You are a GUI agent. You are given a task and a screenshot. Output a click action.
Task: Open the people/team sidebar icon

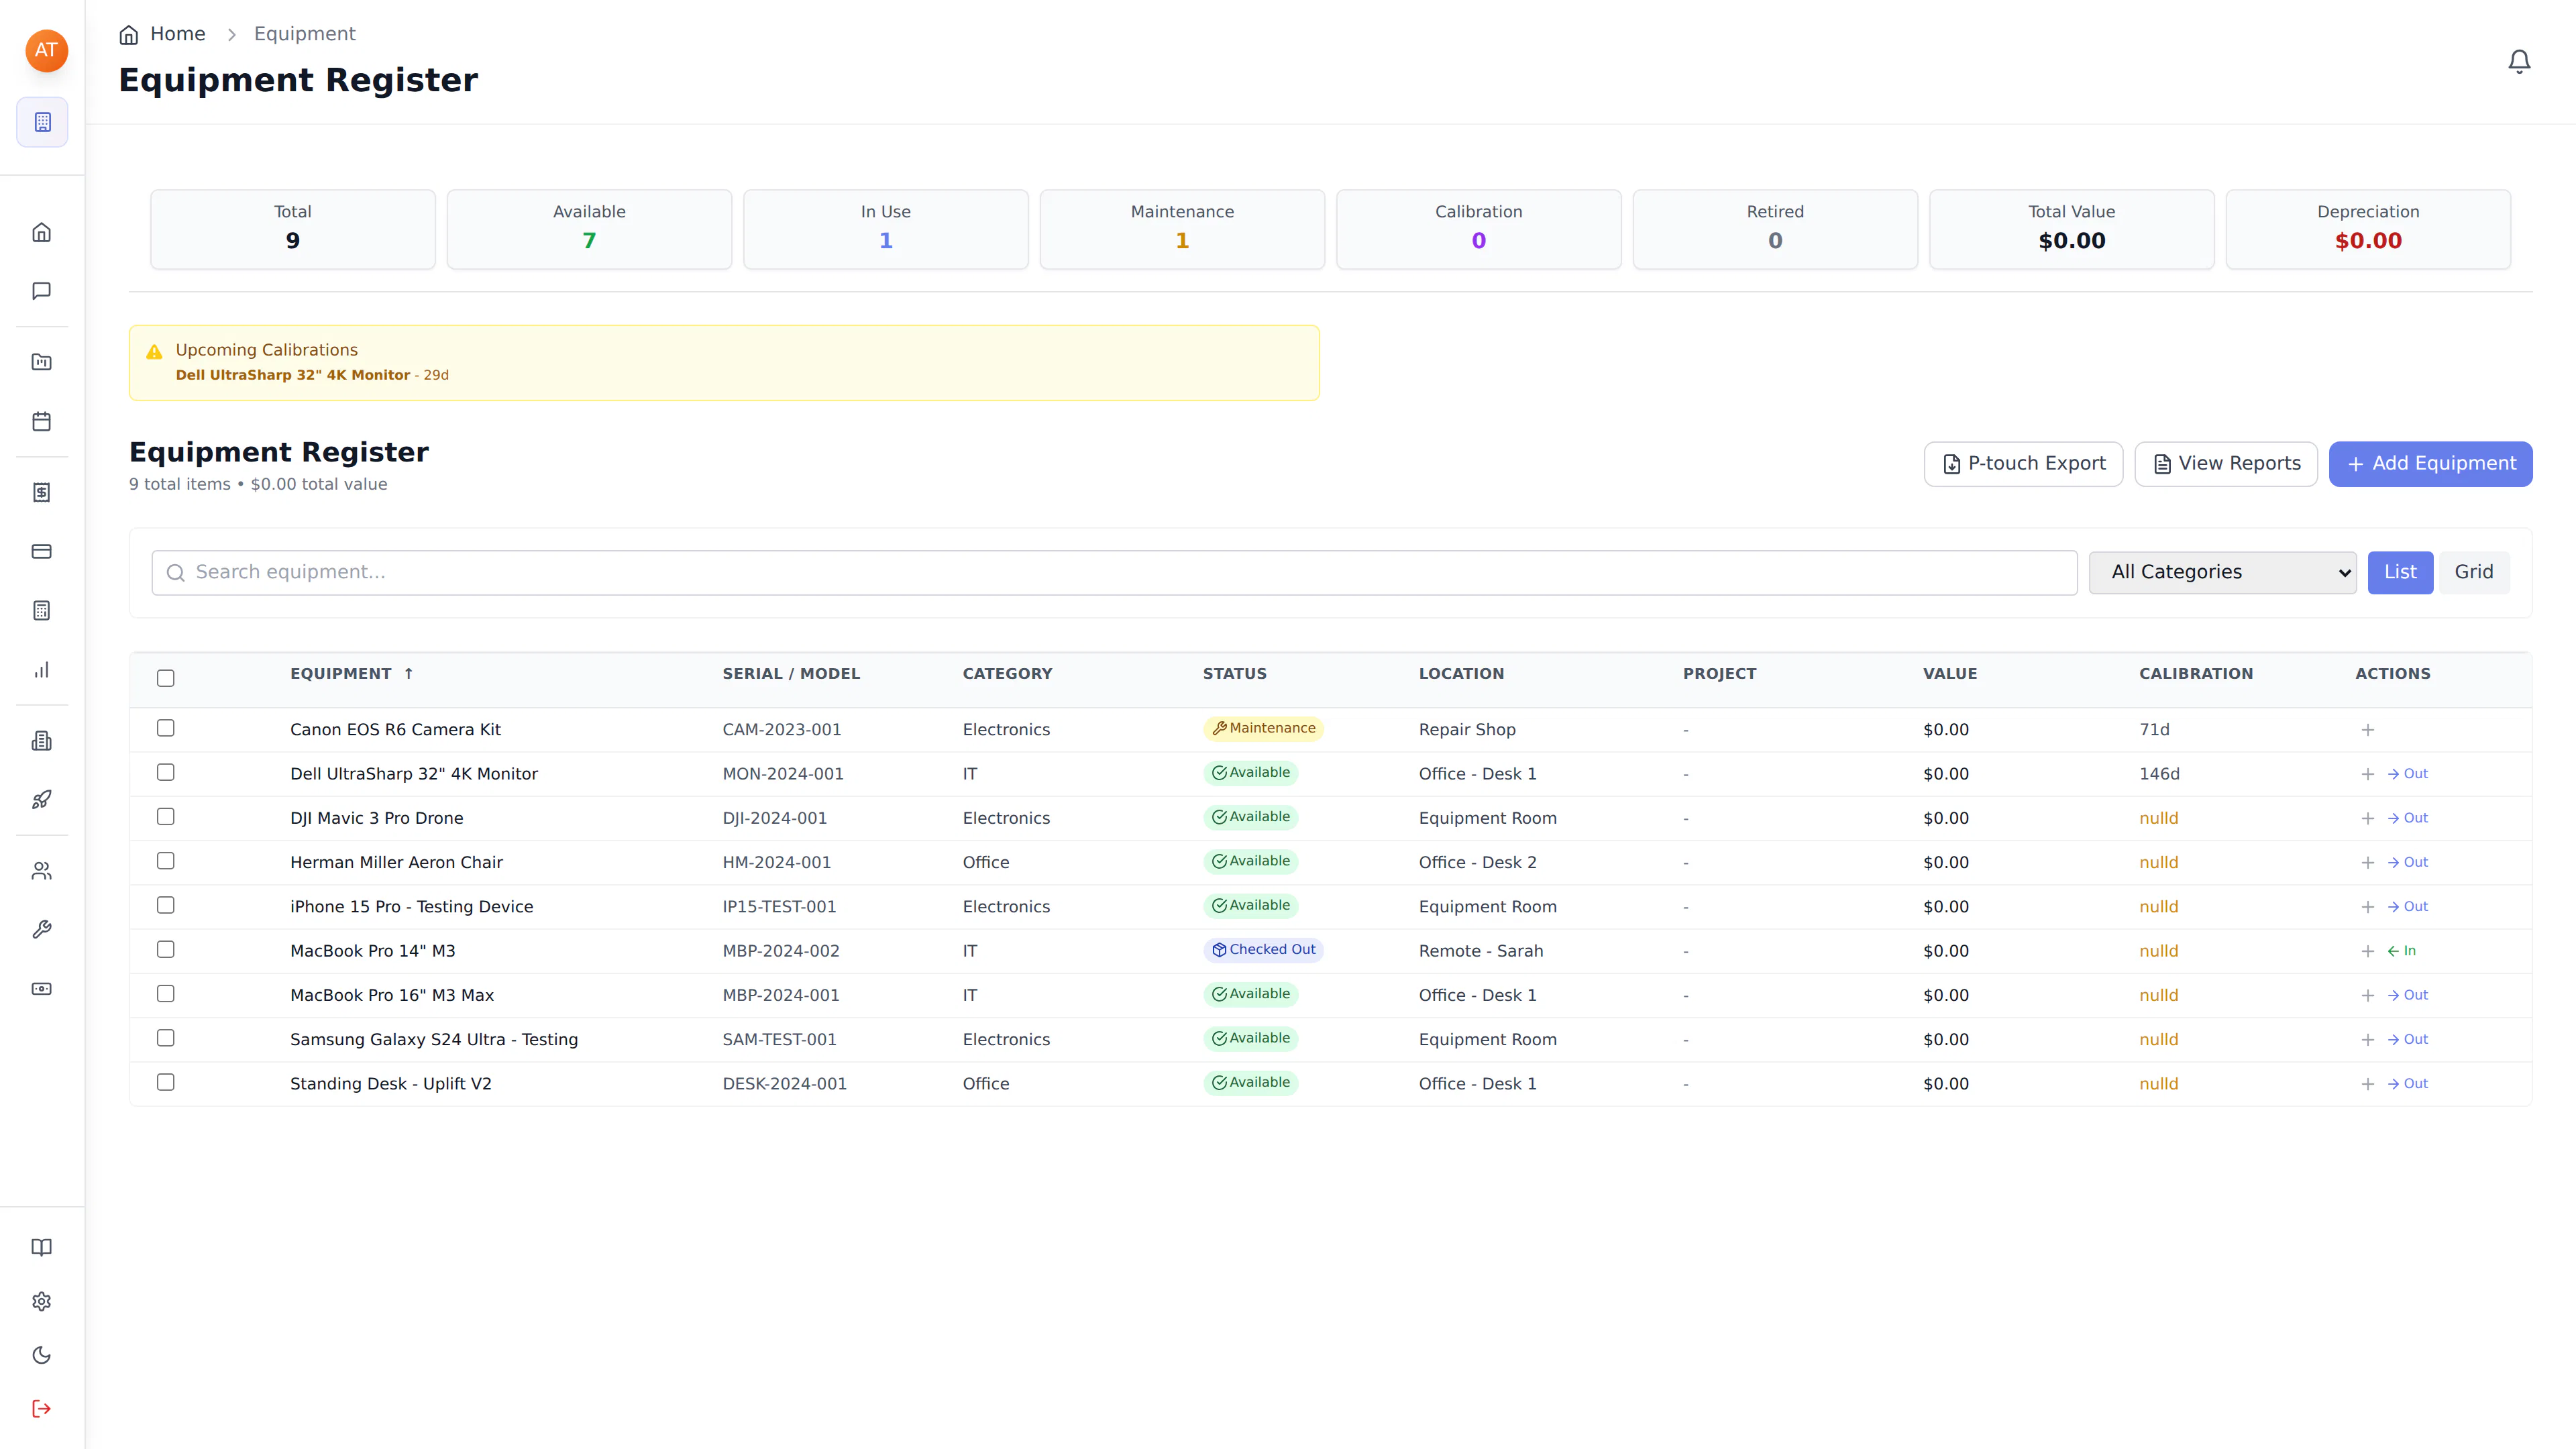click(x=42, y=871)
